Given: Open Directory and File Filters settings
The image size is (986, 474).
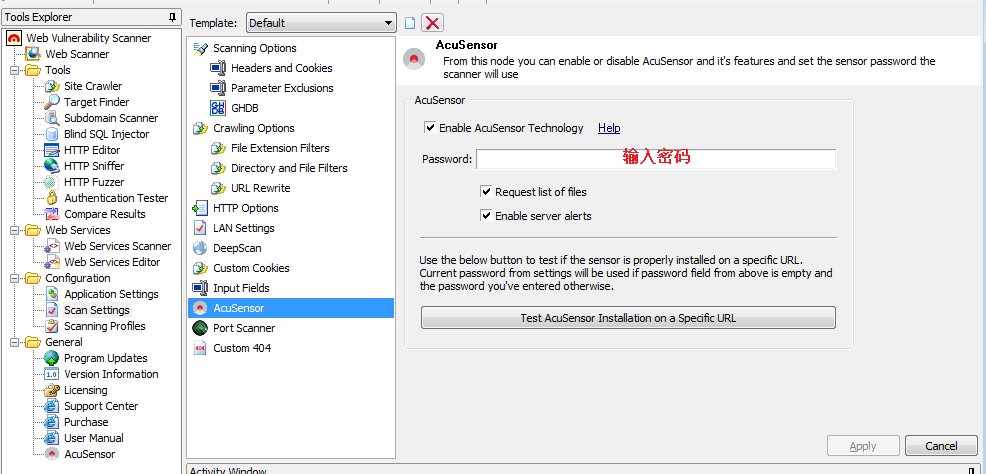Looking at the screenshot, I should [x=289, y=168].
